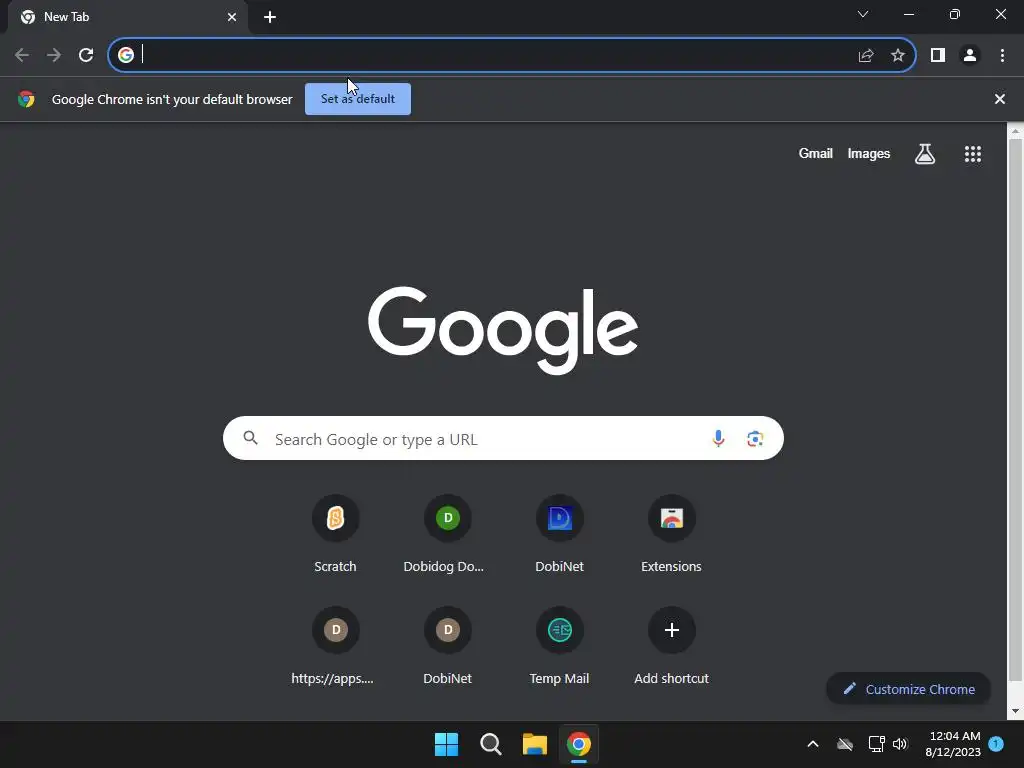Click the Google search box
1024x768 pixels.
503,438
